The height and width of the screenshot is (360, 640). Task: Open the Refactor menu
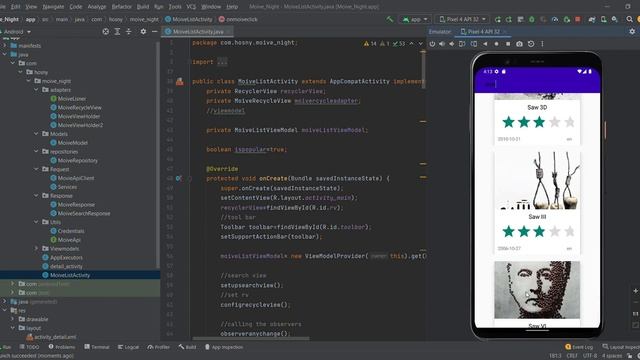[x=122, y=7]
